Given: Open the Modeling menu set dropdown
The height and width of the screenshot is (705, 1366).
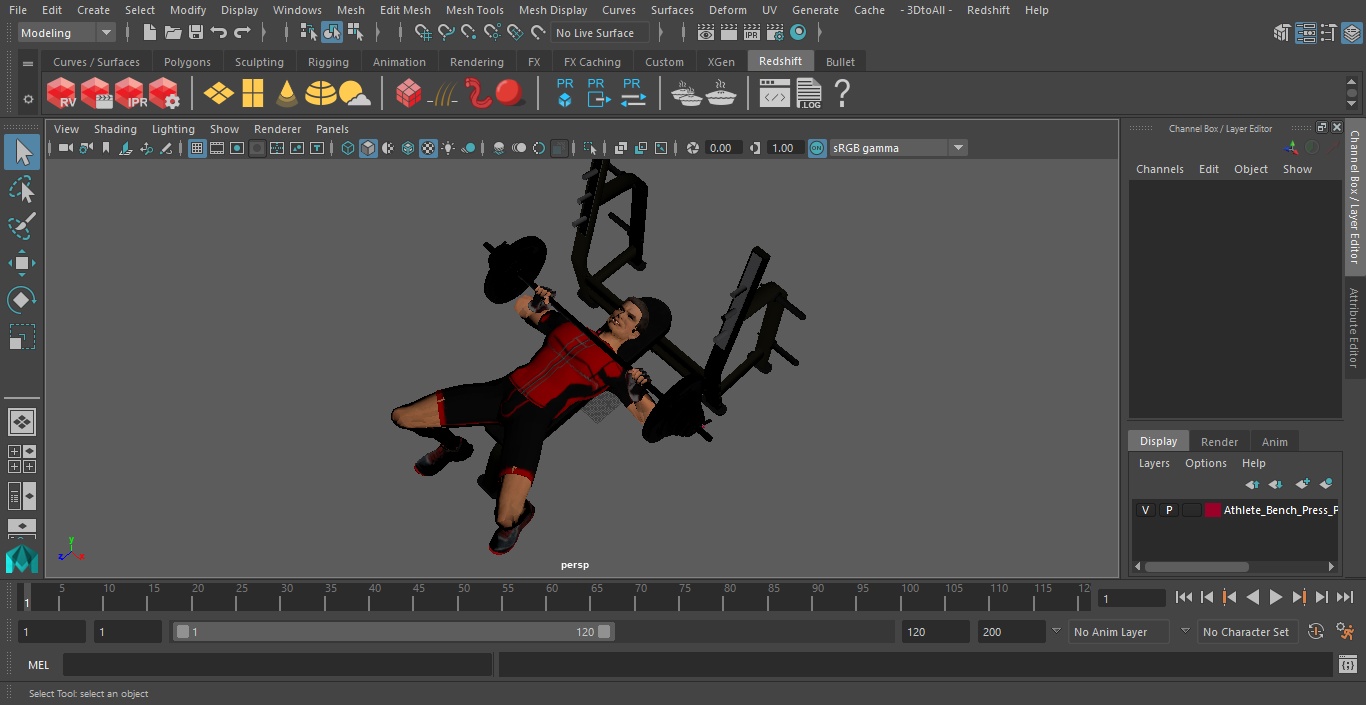Looking at the screenshot, I should coord(67,33).
